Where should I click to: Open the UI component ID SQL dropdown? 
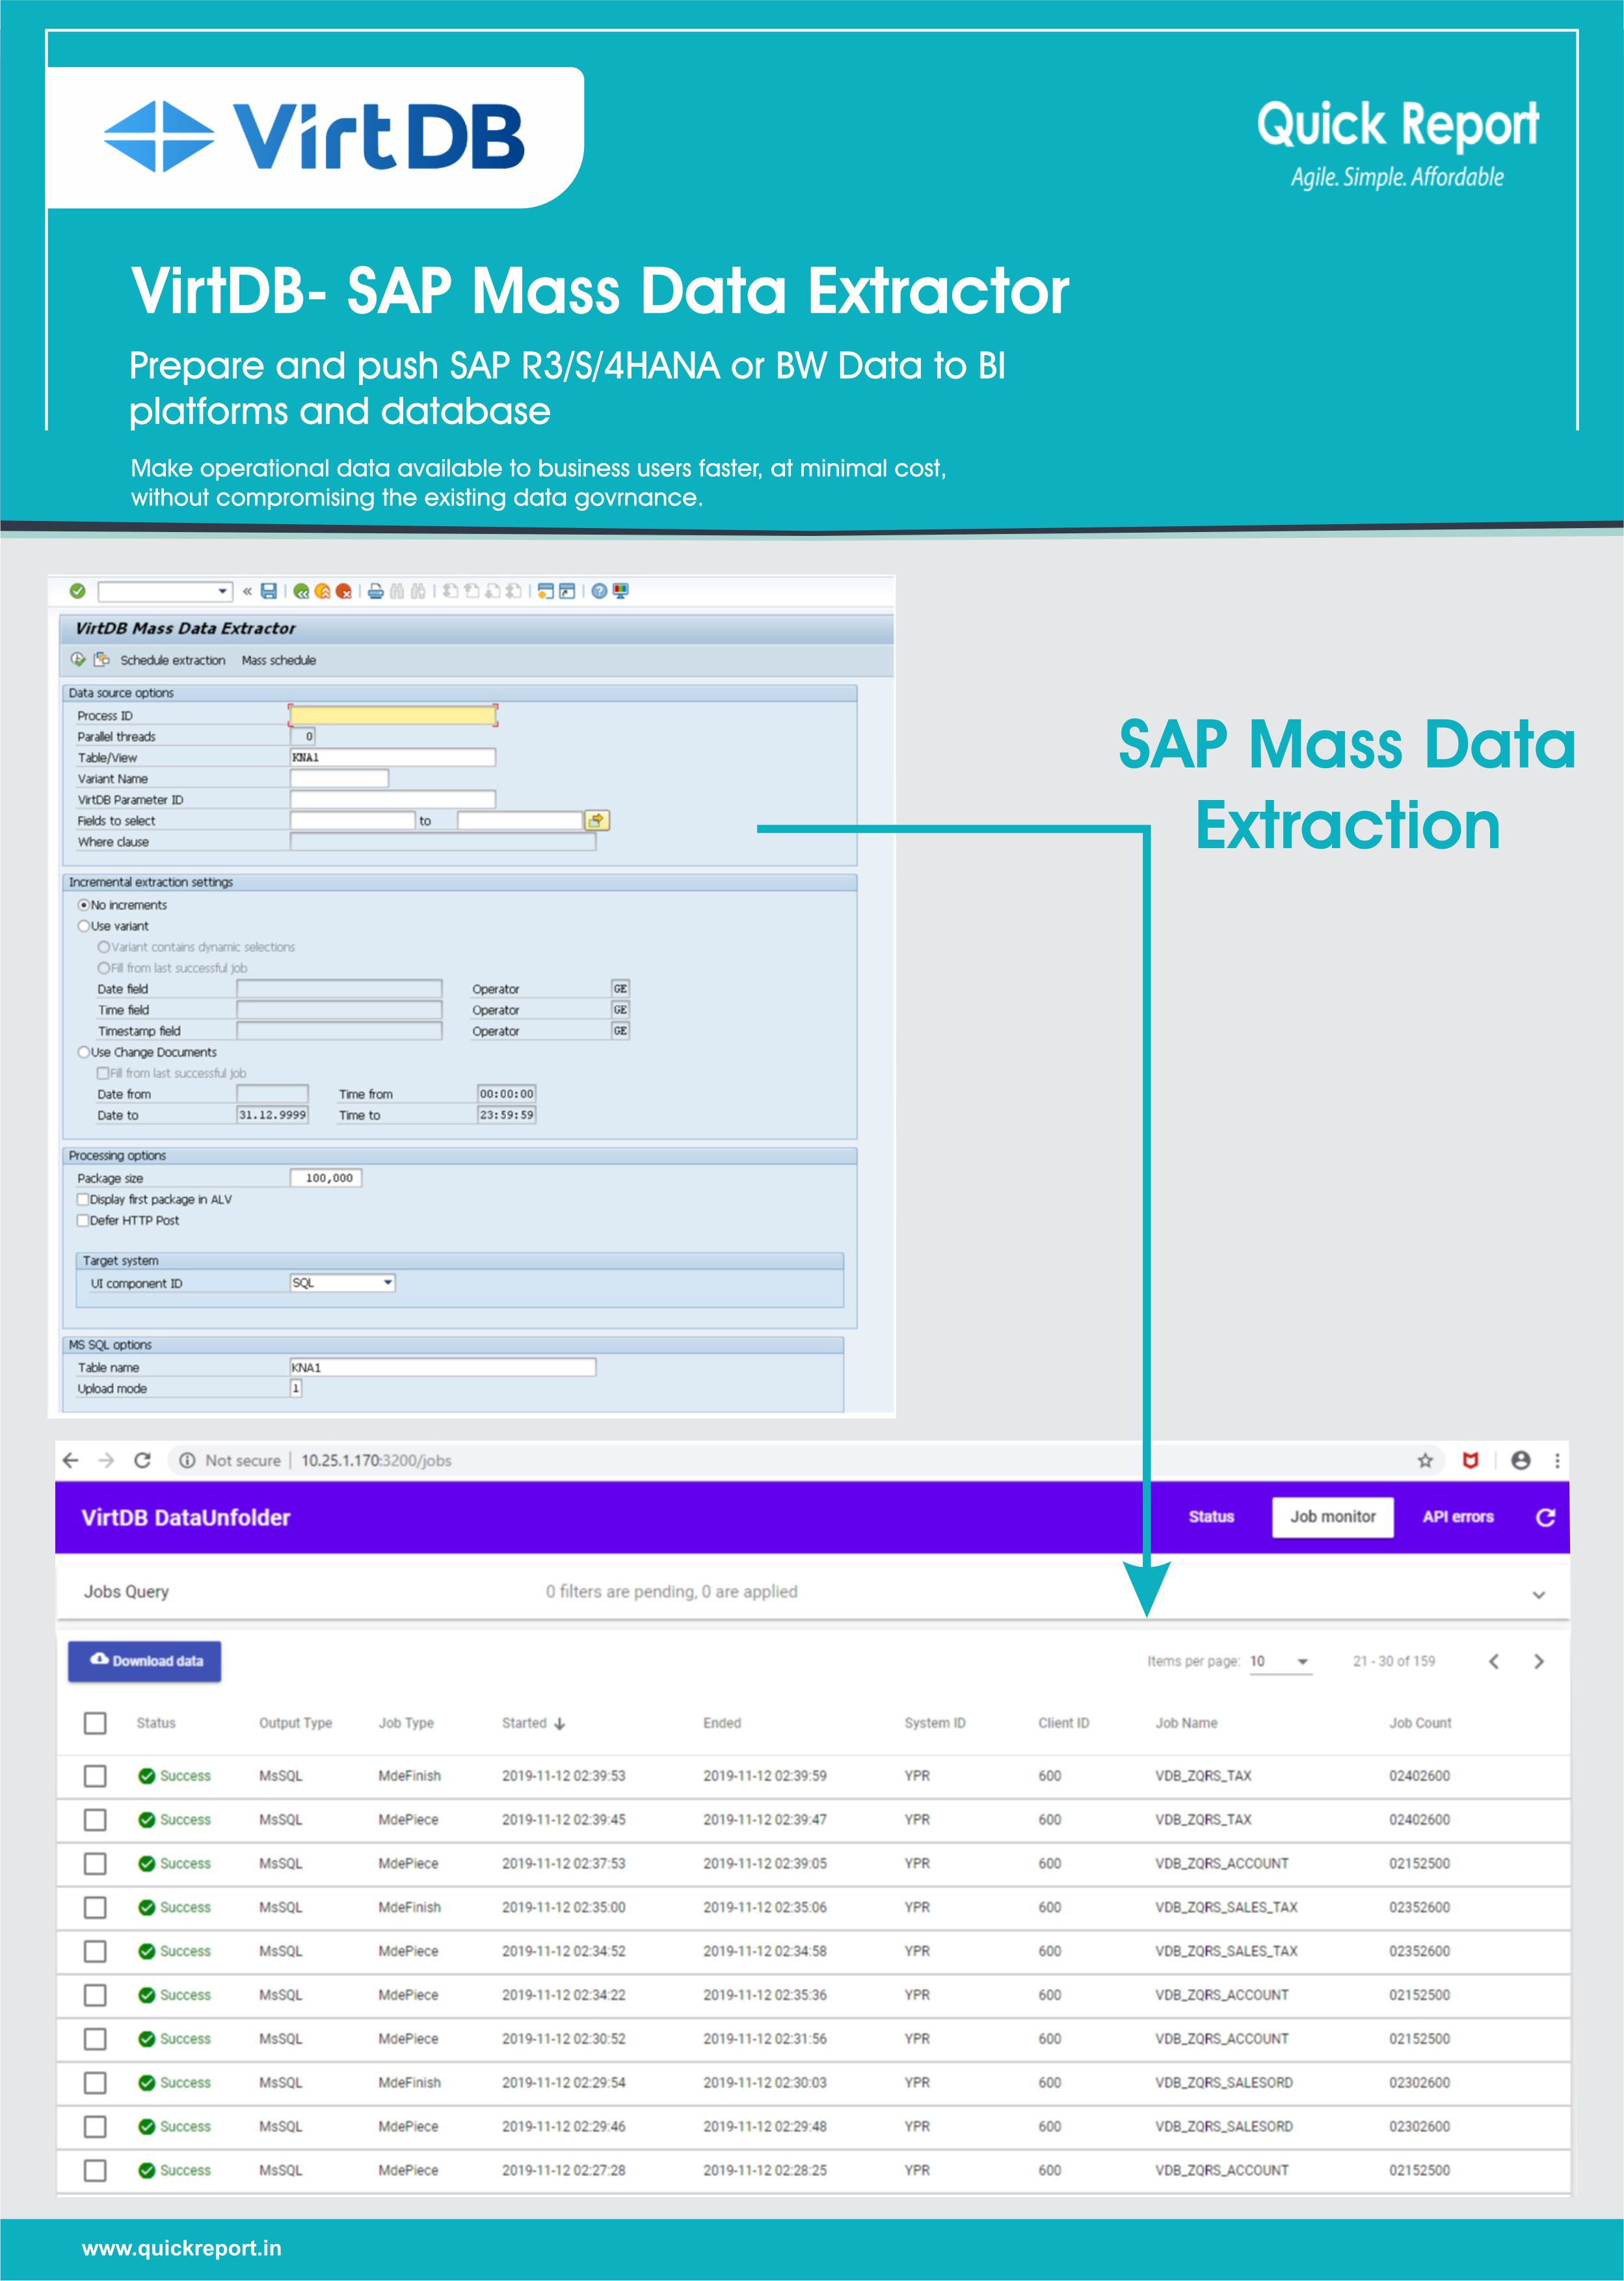387,1283
